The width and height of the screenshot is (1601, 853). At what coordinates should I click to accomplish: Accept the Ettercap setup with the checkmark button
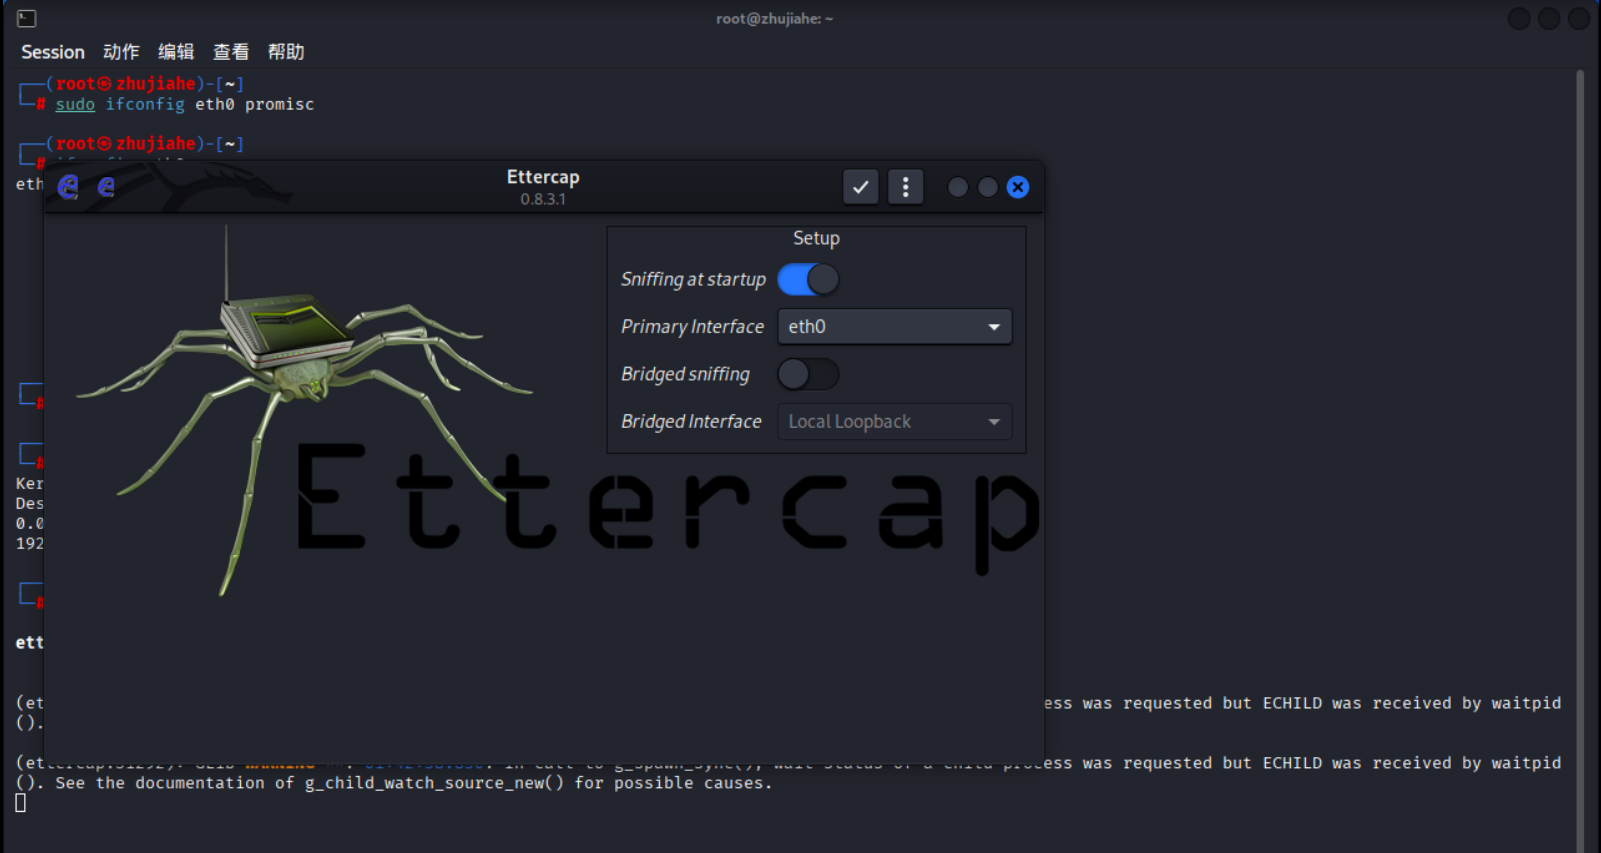coord(860,187)
